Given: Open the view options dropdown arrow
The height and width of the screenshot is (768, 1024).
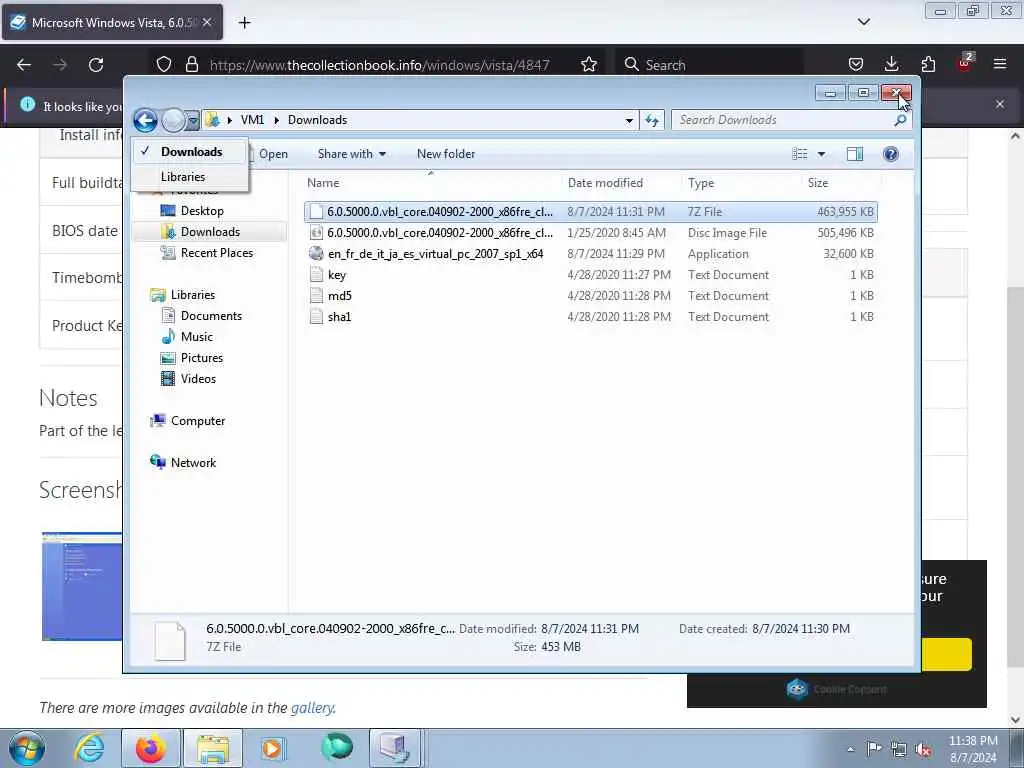Looking at the screenshot, I should click(x=822, y=154).
